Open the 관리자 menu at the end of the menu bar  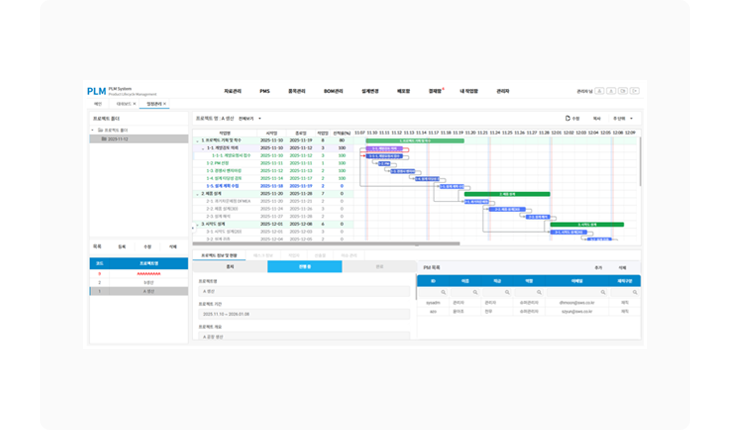point(503,91)
